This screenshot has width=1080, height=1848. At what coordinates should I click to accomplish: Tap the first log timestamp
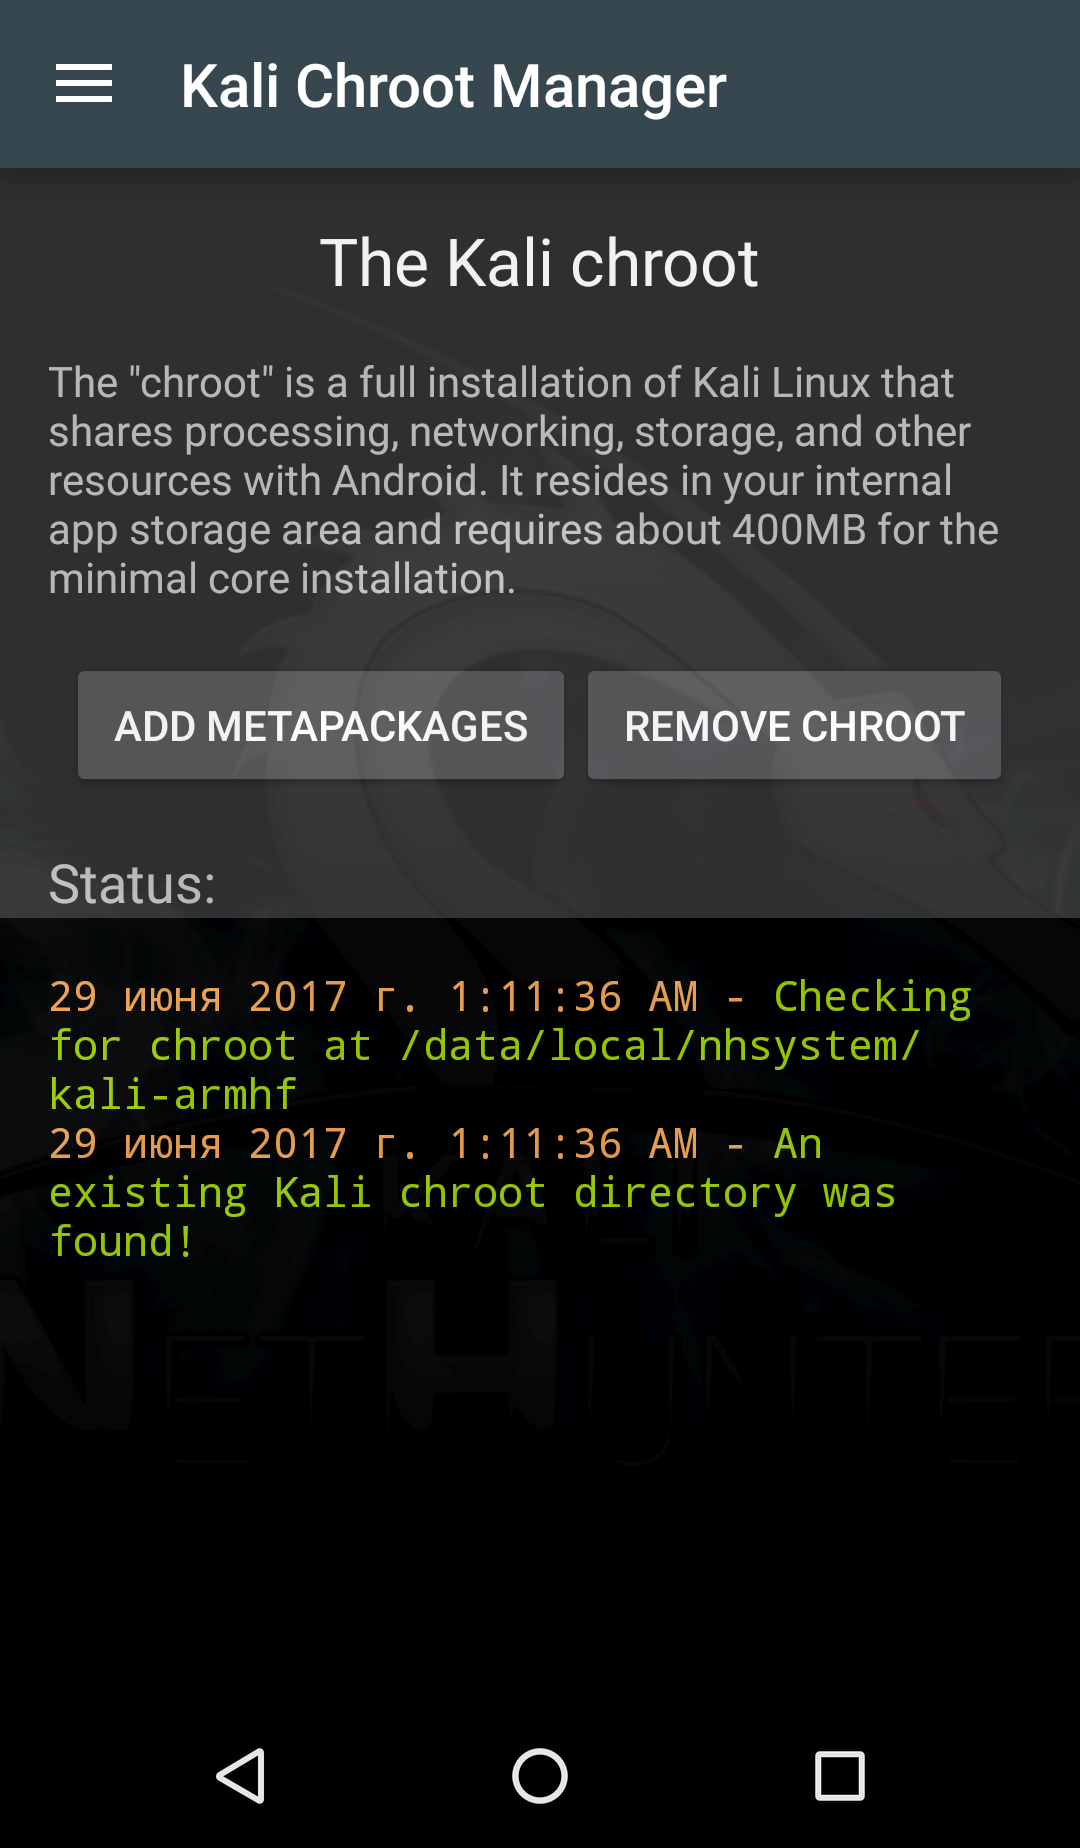(x=373, y=998)
